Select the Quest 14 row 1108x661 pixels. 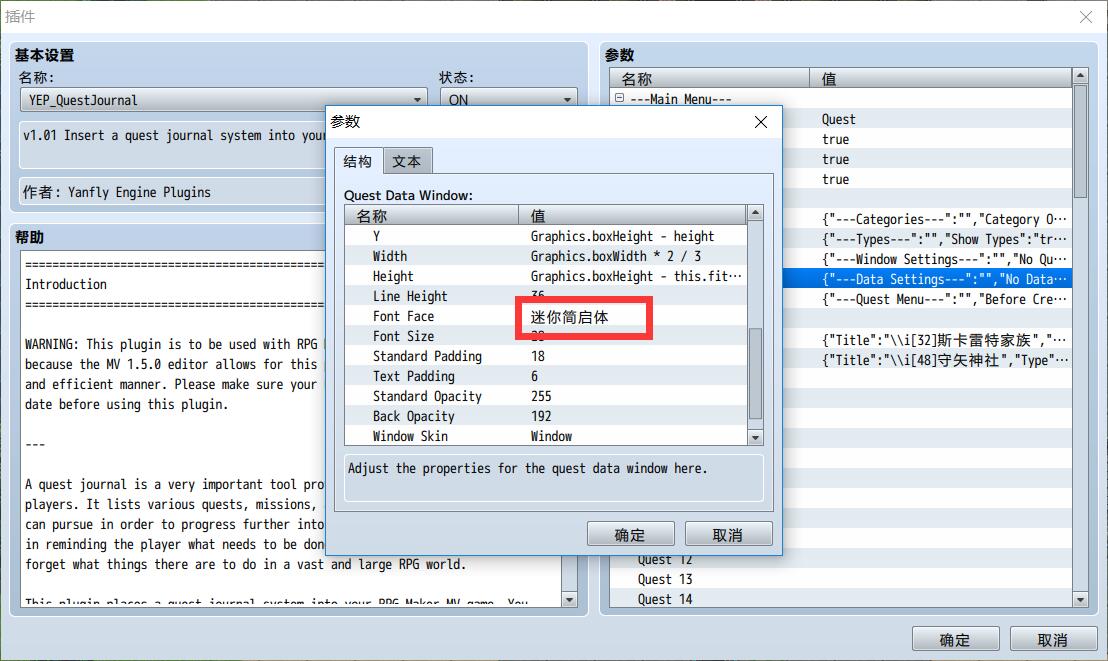pyautogui.click(x=841, y=599)
